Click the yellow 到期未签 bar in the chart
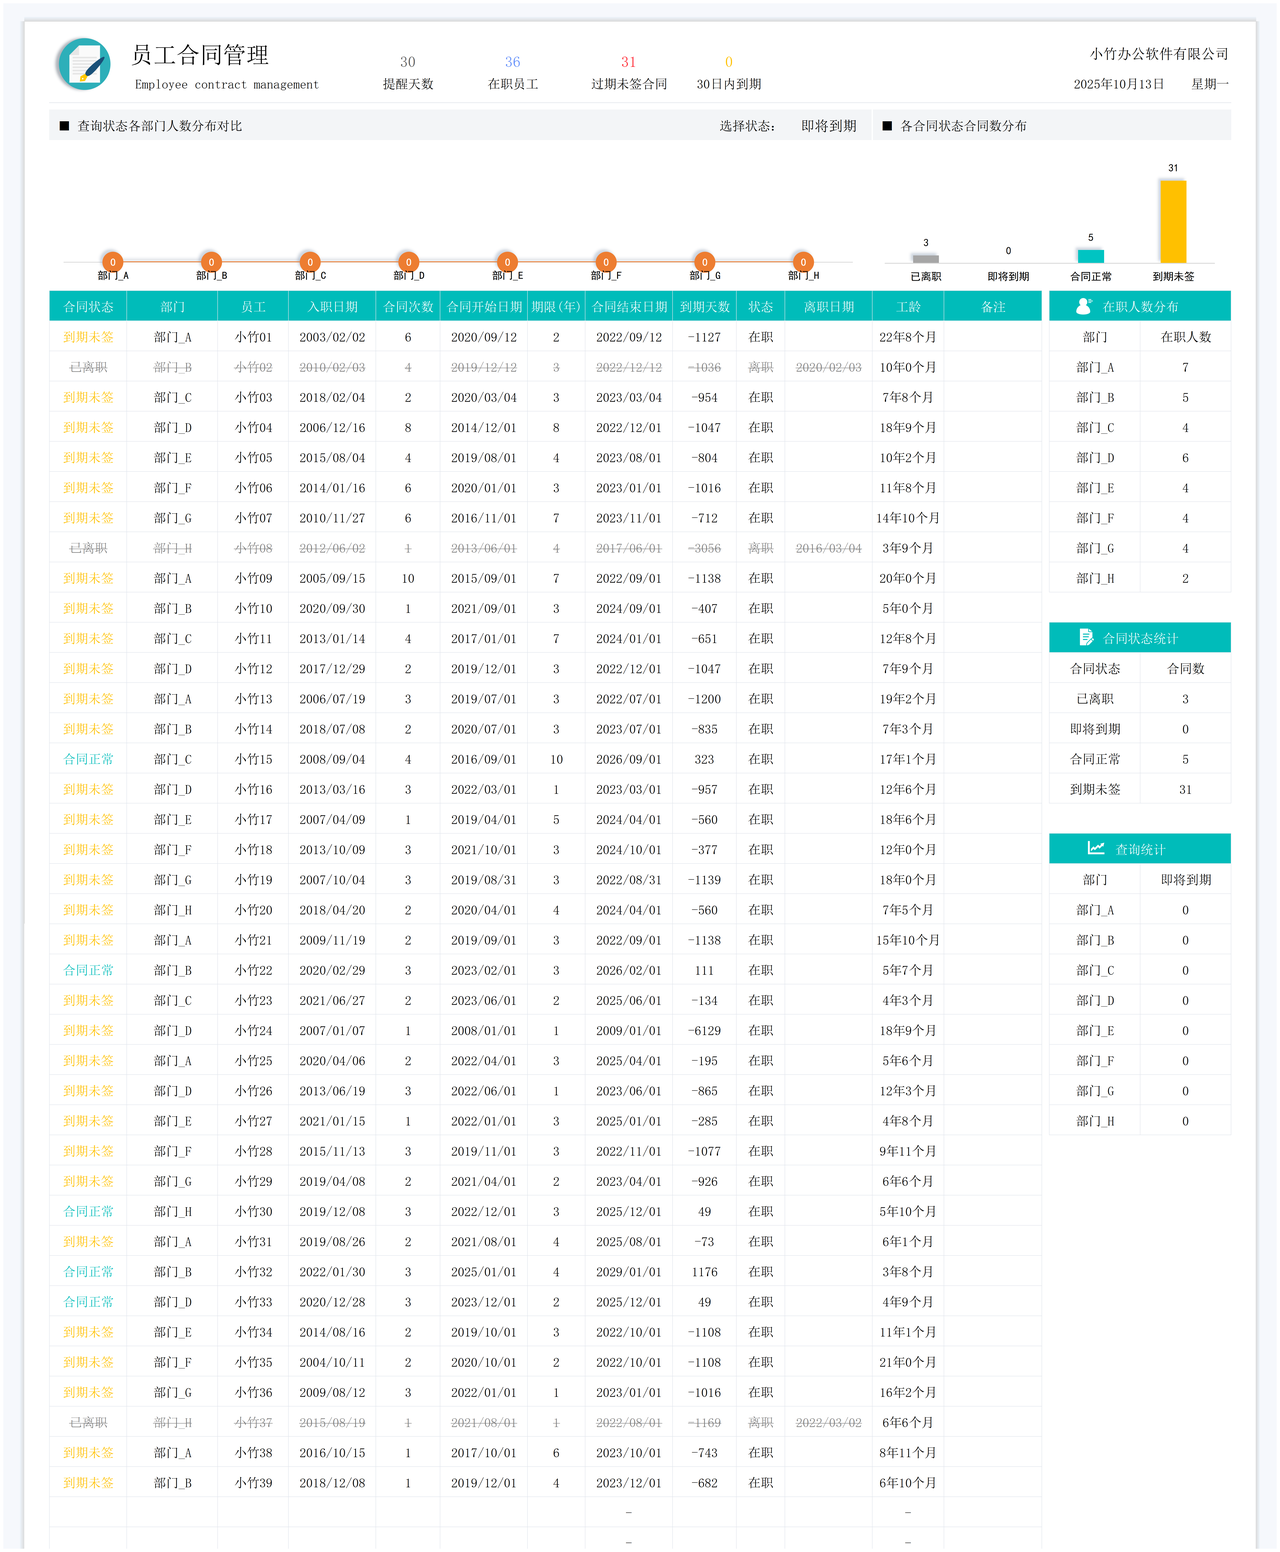This screenshot has width=1280, height=1552. 1173,222
